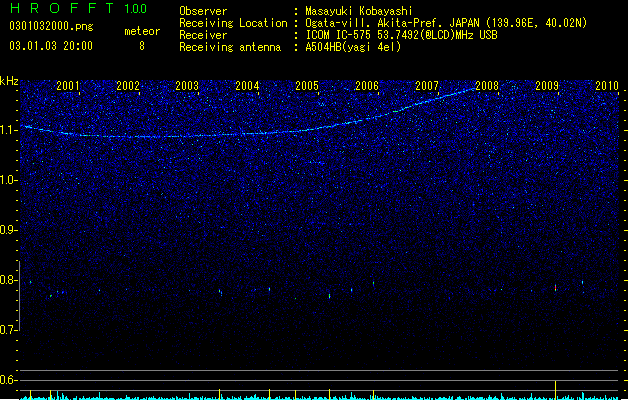Click the gray vertical bar beside 0.8
This screenshot has width=629, height=400.
(x=19, y=296)
